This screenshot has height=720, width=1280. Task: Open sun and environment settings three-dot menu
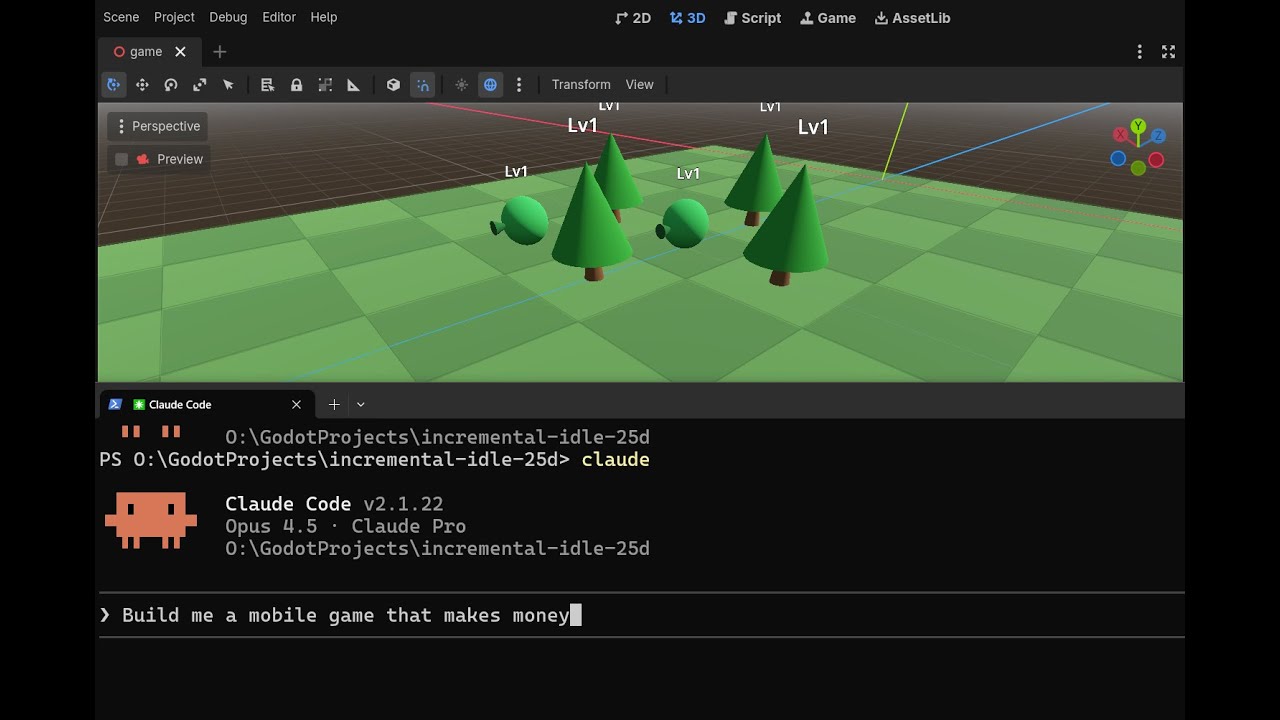[x=518, y=85]
